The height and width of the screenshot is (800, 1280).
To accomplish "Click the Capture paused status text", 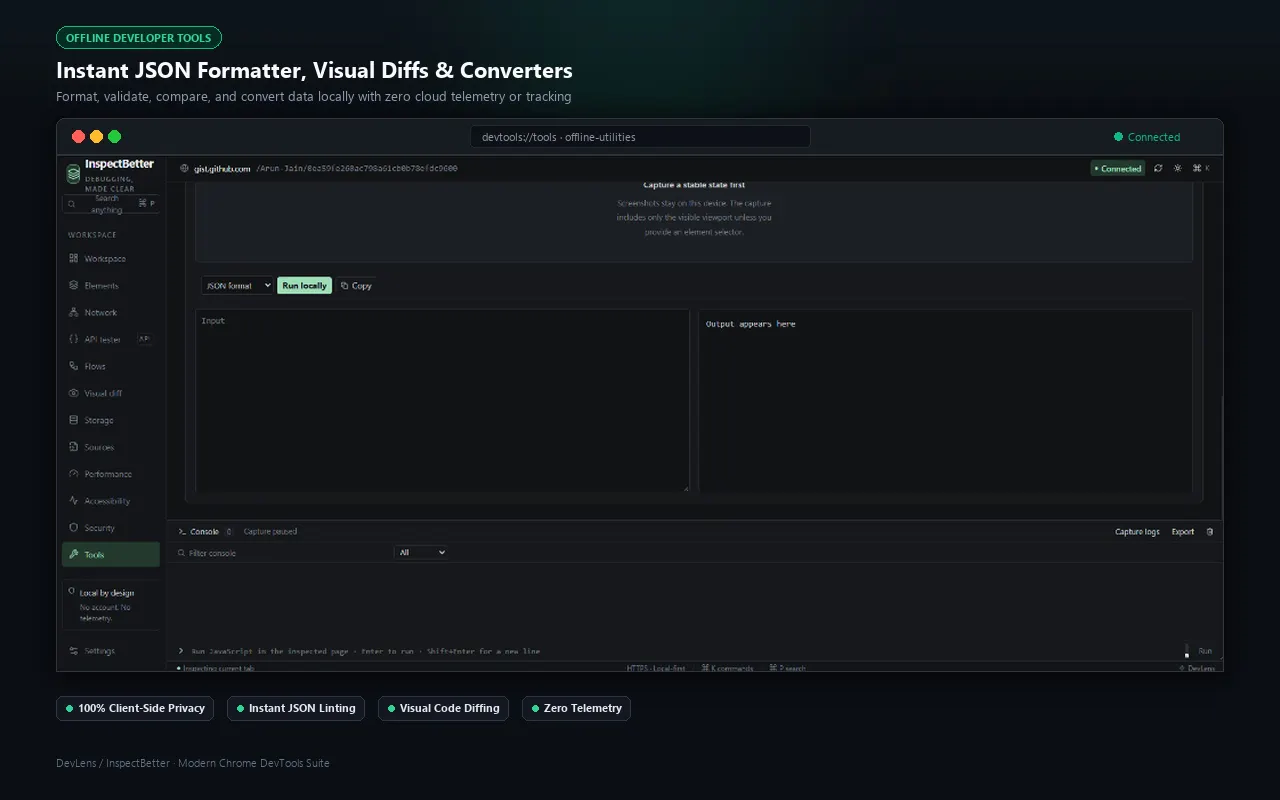I will click(270, 532).
